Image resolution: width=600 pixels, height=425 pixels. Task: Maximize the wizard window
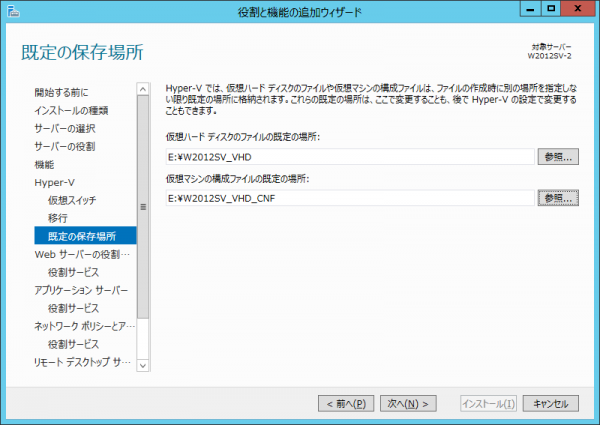552,11
